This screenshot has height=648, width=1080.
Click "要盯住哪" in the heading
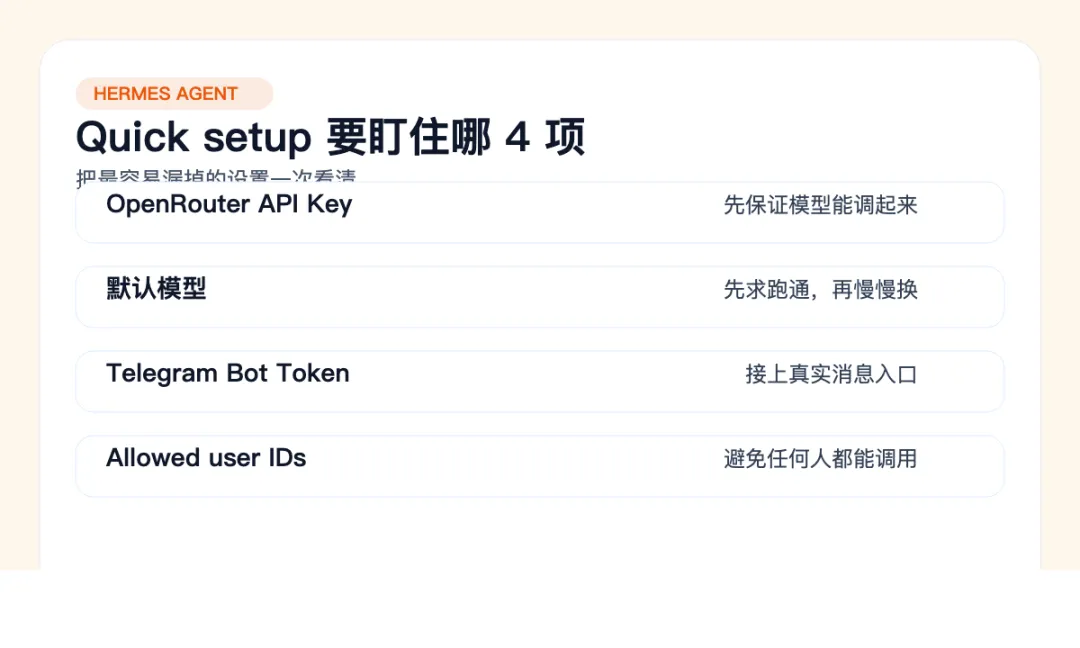tap(408, 137)
